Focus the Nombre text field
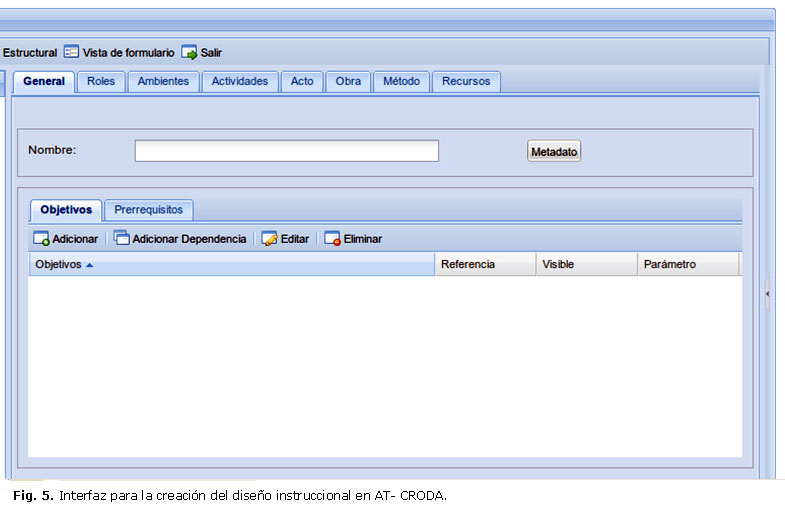Image resolution: width=785 pixels, height=521 pixels. tap(286, 151)
